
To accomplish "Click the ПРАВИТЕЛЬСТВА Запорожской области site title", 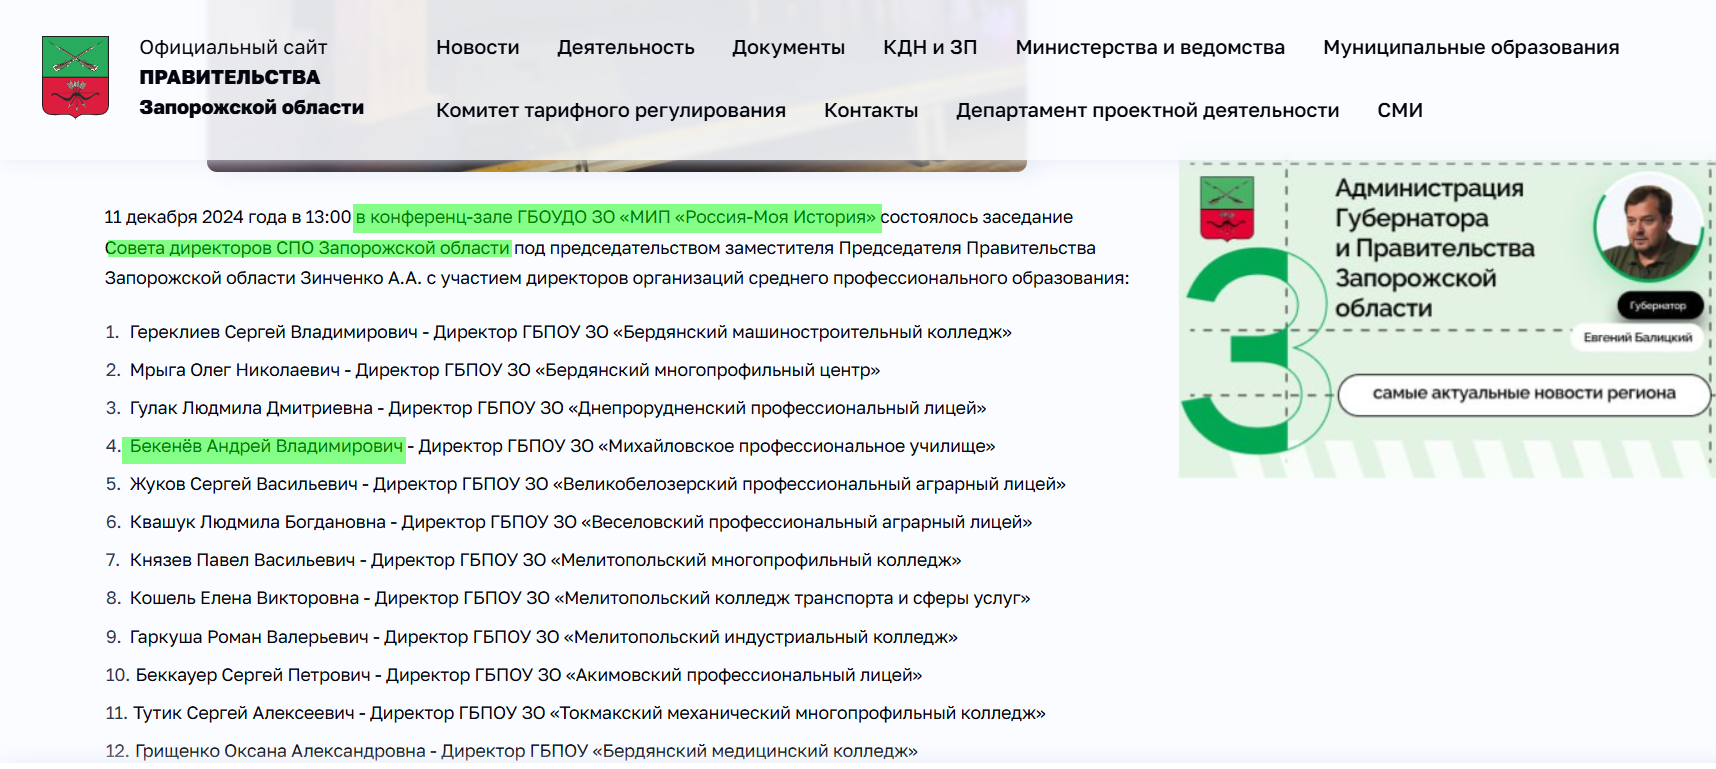I will click(x=251, y=92).
